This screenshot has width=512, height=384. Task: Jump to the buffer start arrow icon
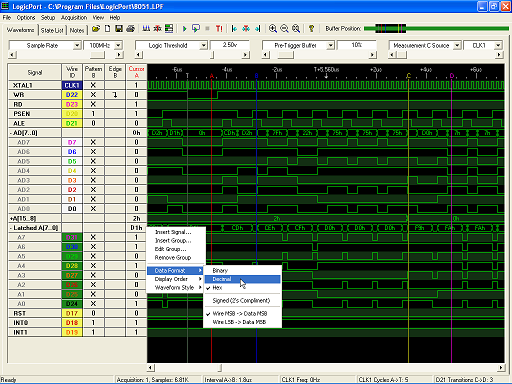234,29
